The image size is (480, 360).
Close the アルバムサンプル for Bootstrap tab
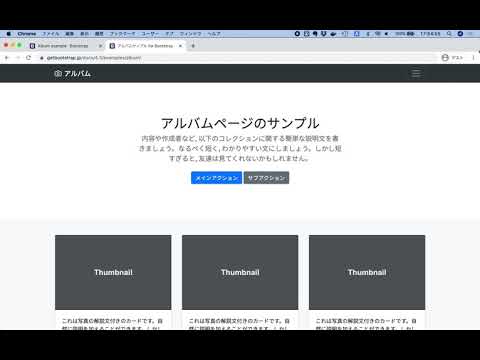tap(180, 46)
